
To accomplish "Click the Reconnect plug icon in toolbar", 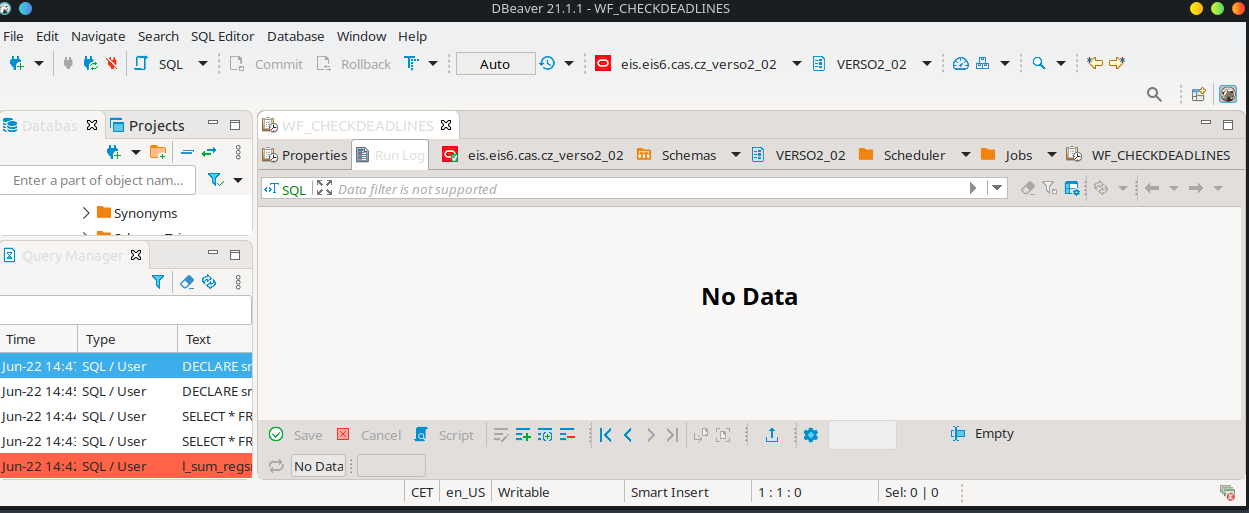I will click(90, 63).
